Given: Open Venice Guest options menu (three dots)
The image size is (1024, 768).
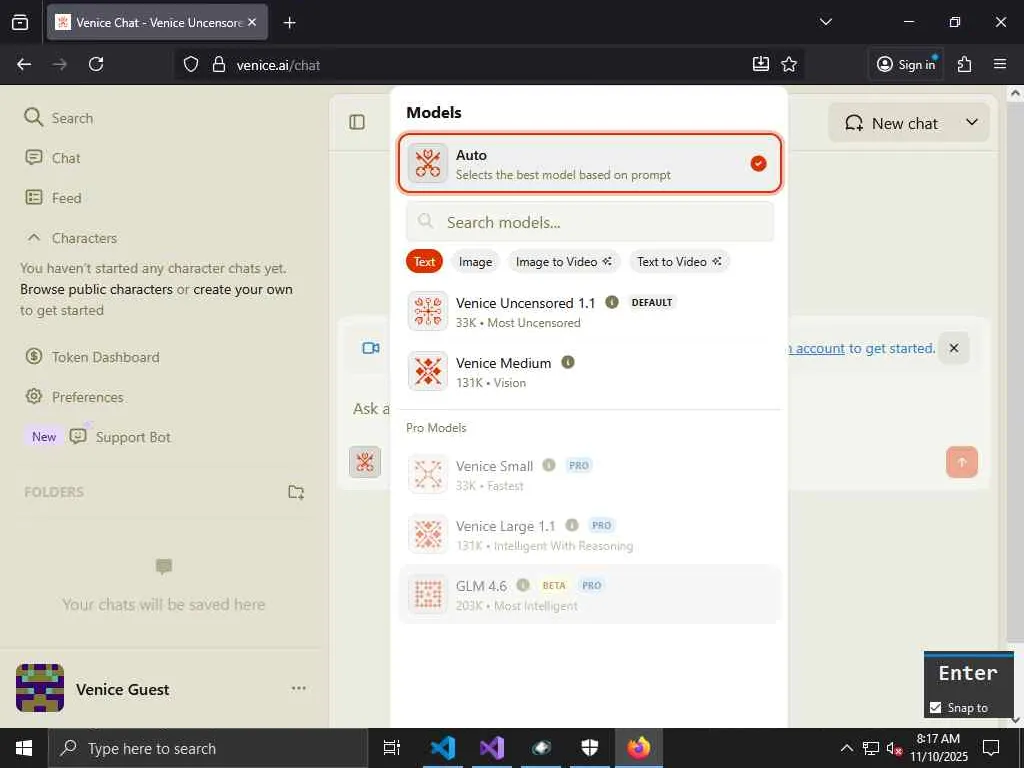Looking at the screenshot, I should click(299, 688).
